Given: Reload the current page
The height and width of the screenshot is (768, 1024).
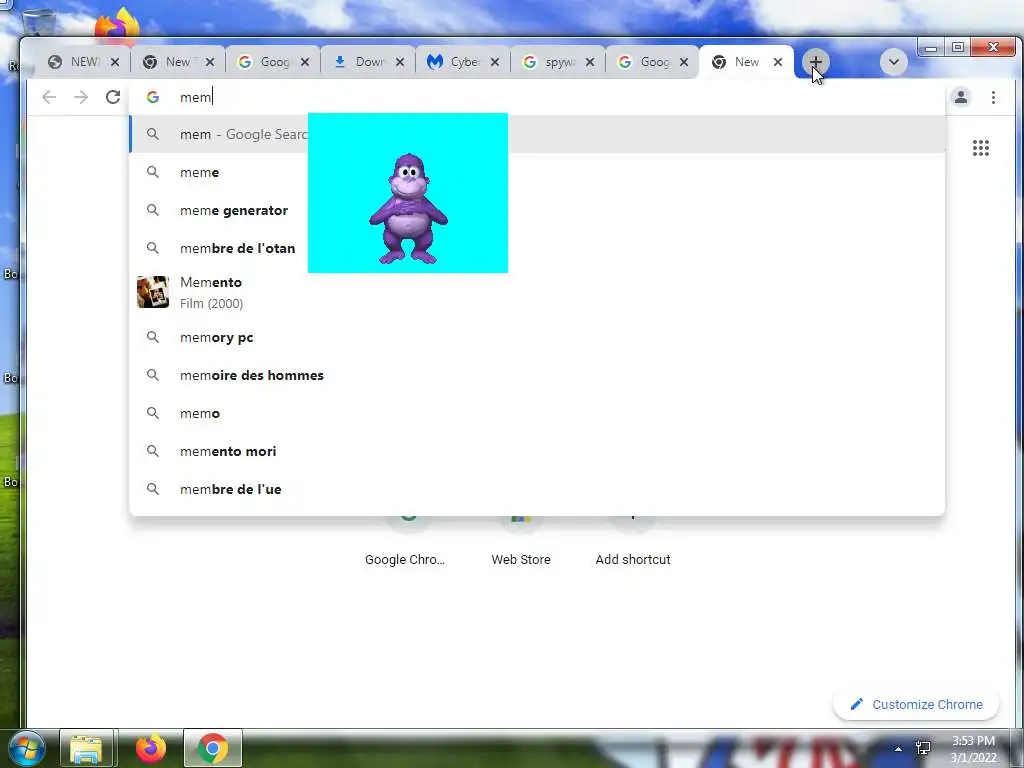Looking at the screenshot, I should (113, 97).
